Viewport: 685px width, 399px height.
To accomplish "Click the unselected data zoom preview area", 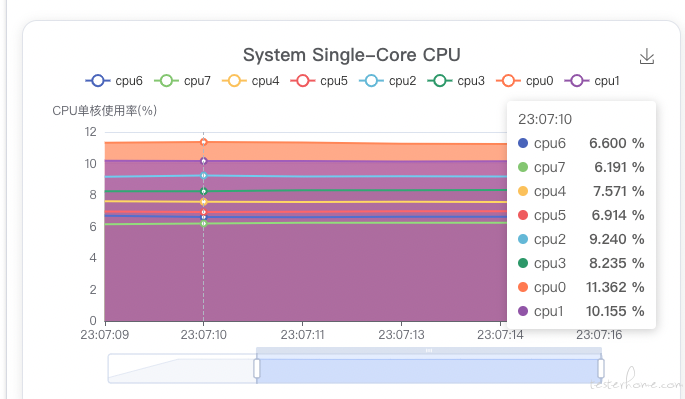I will (182, 368).
